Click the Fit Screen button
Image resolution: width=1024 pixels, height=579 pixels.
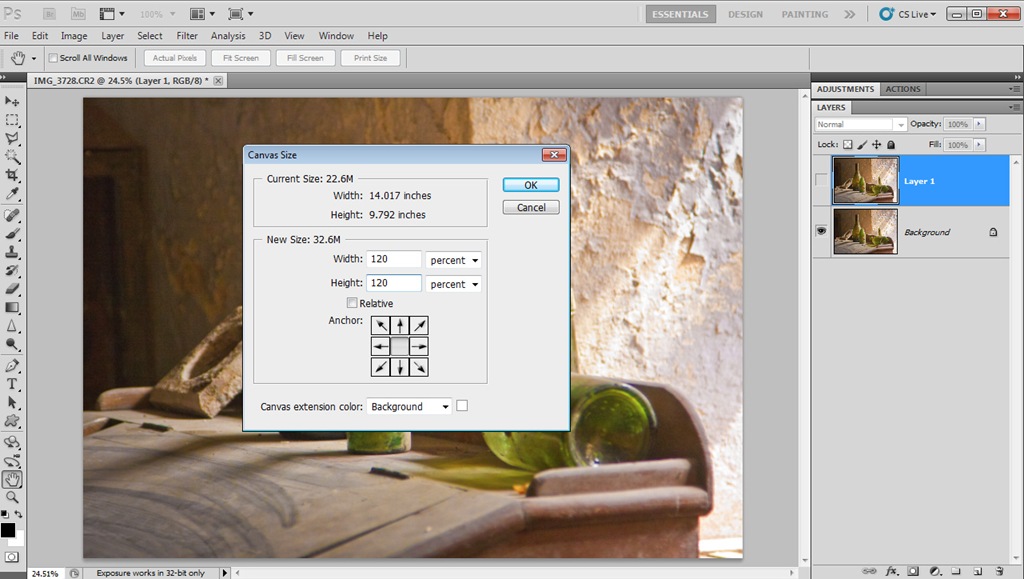point(240,57)
